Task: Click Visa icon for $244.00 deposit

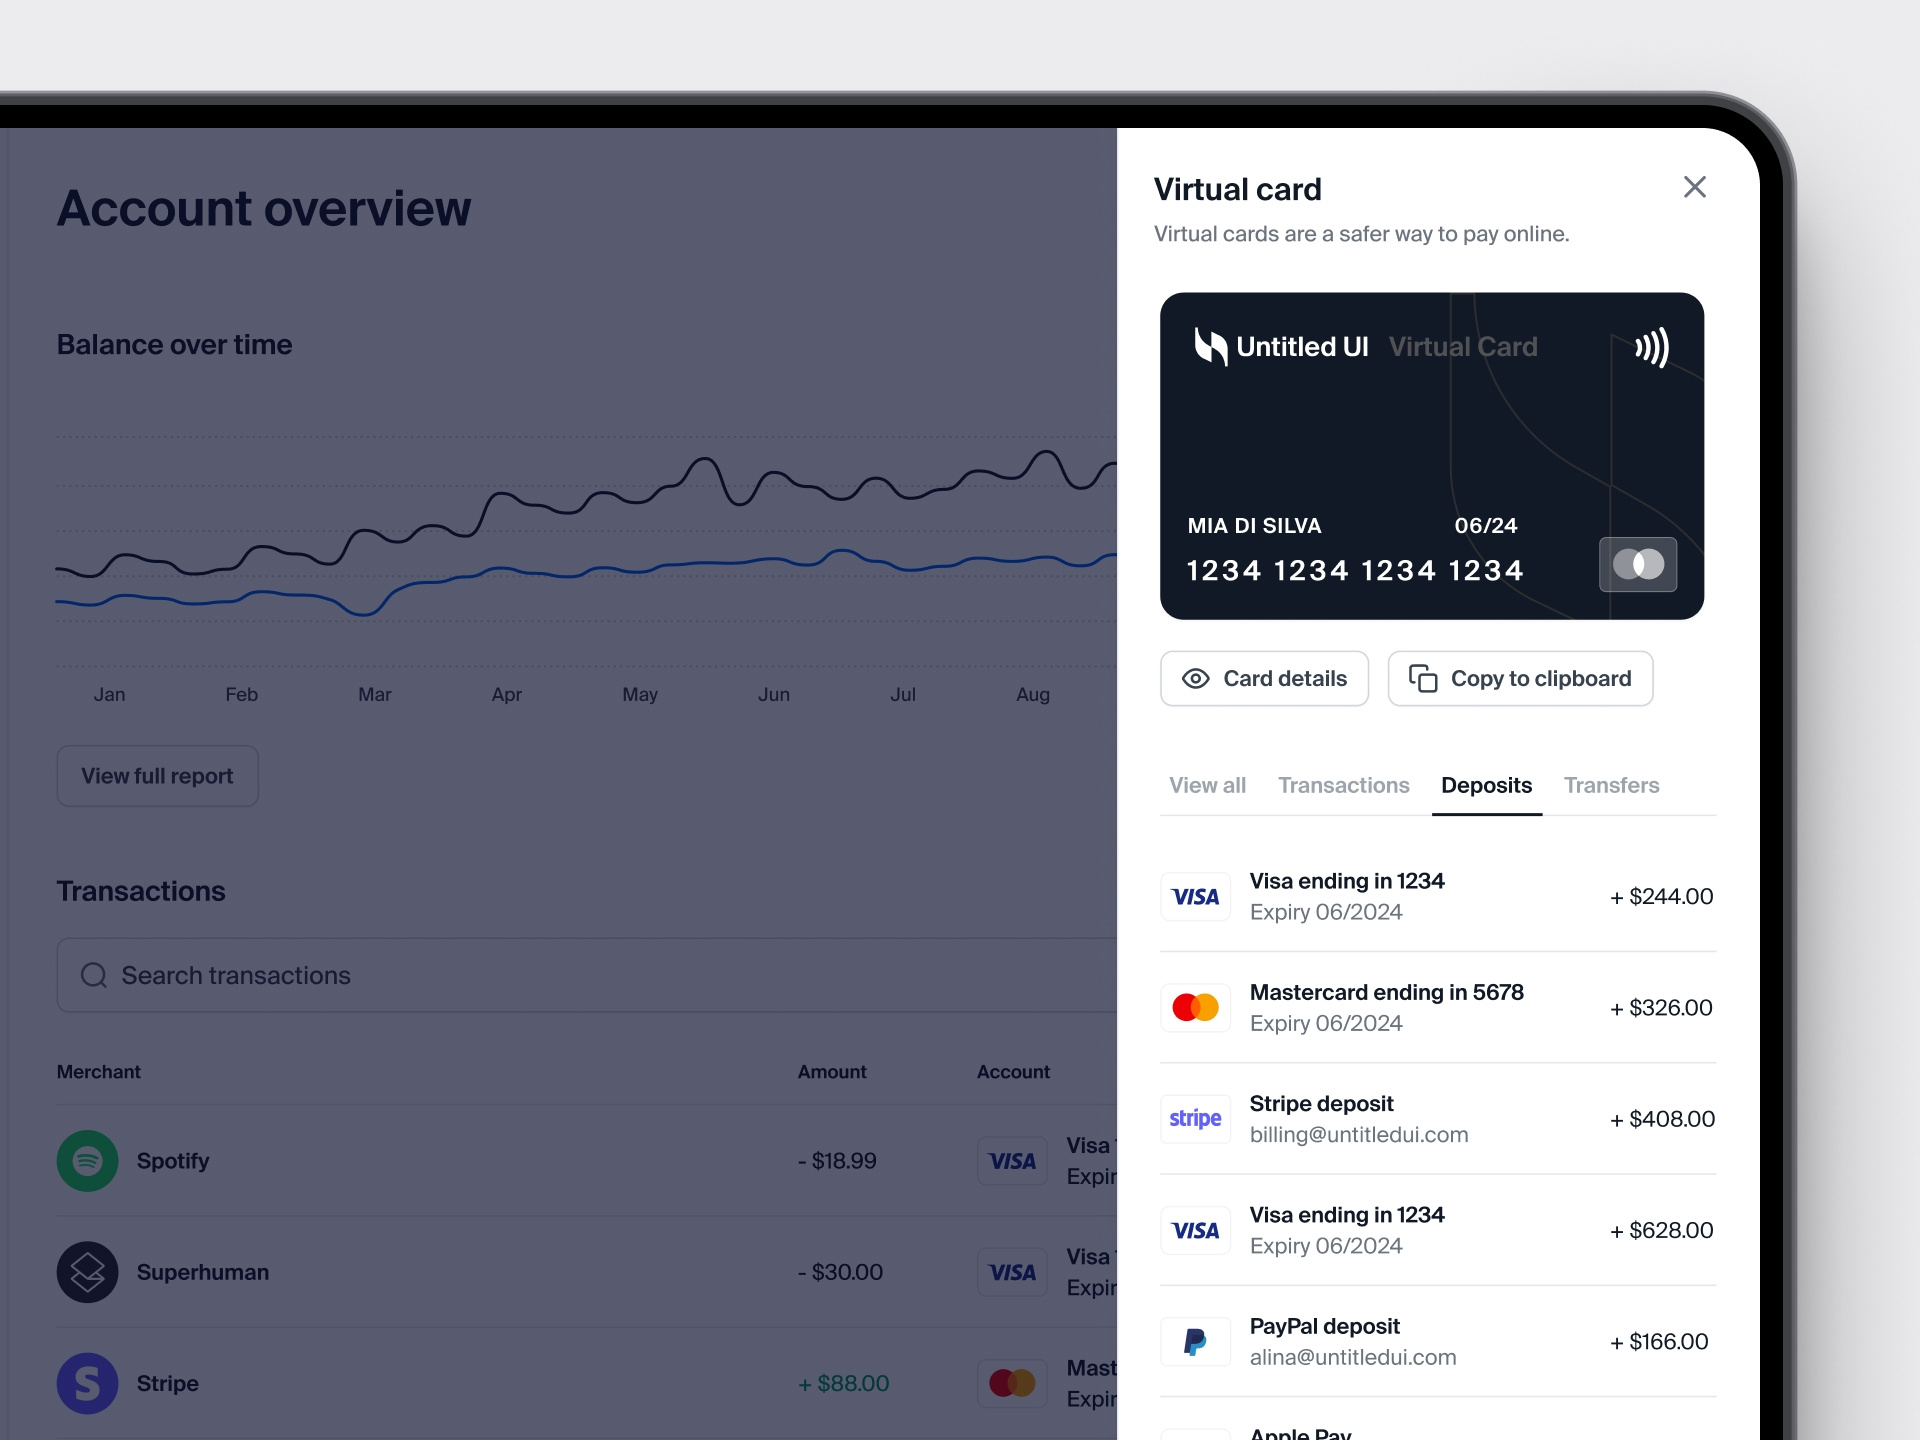Action: pyautogui.click(x=1195, y=897)
